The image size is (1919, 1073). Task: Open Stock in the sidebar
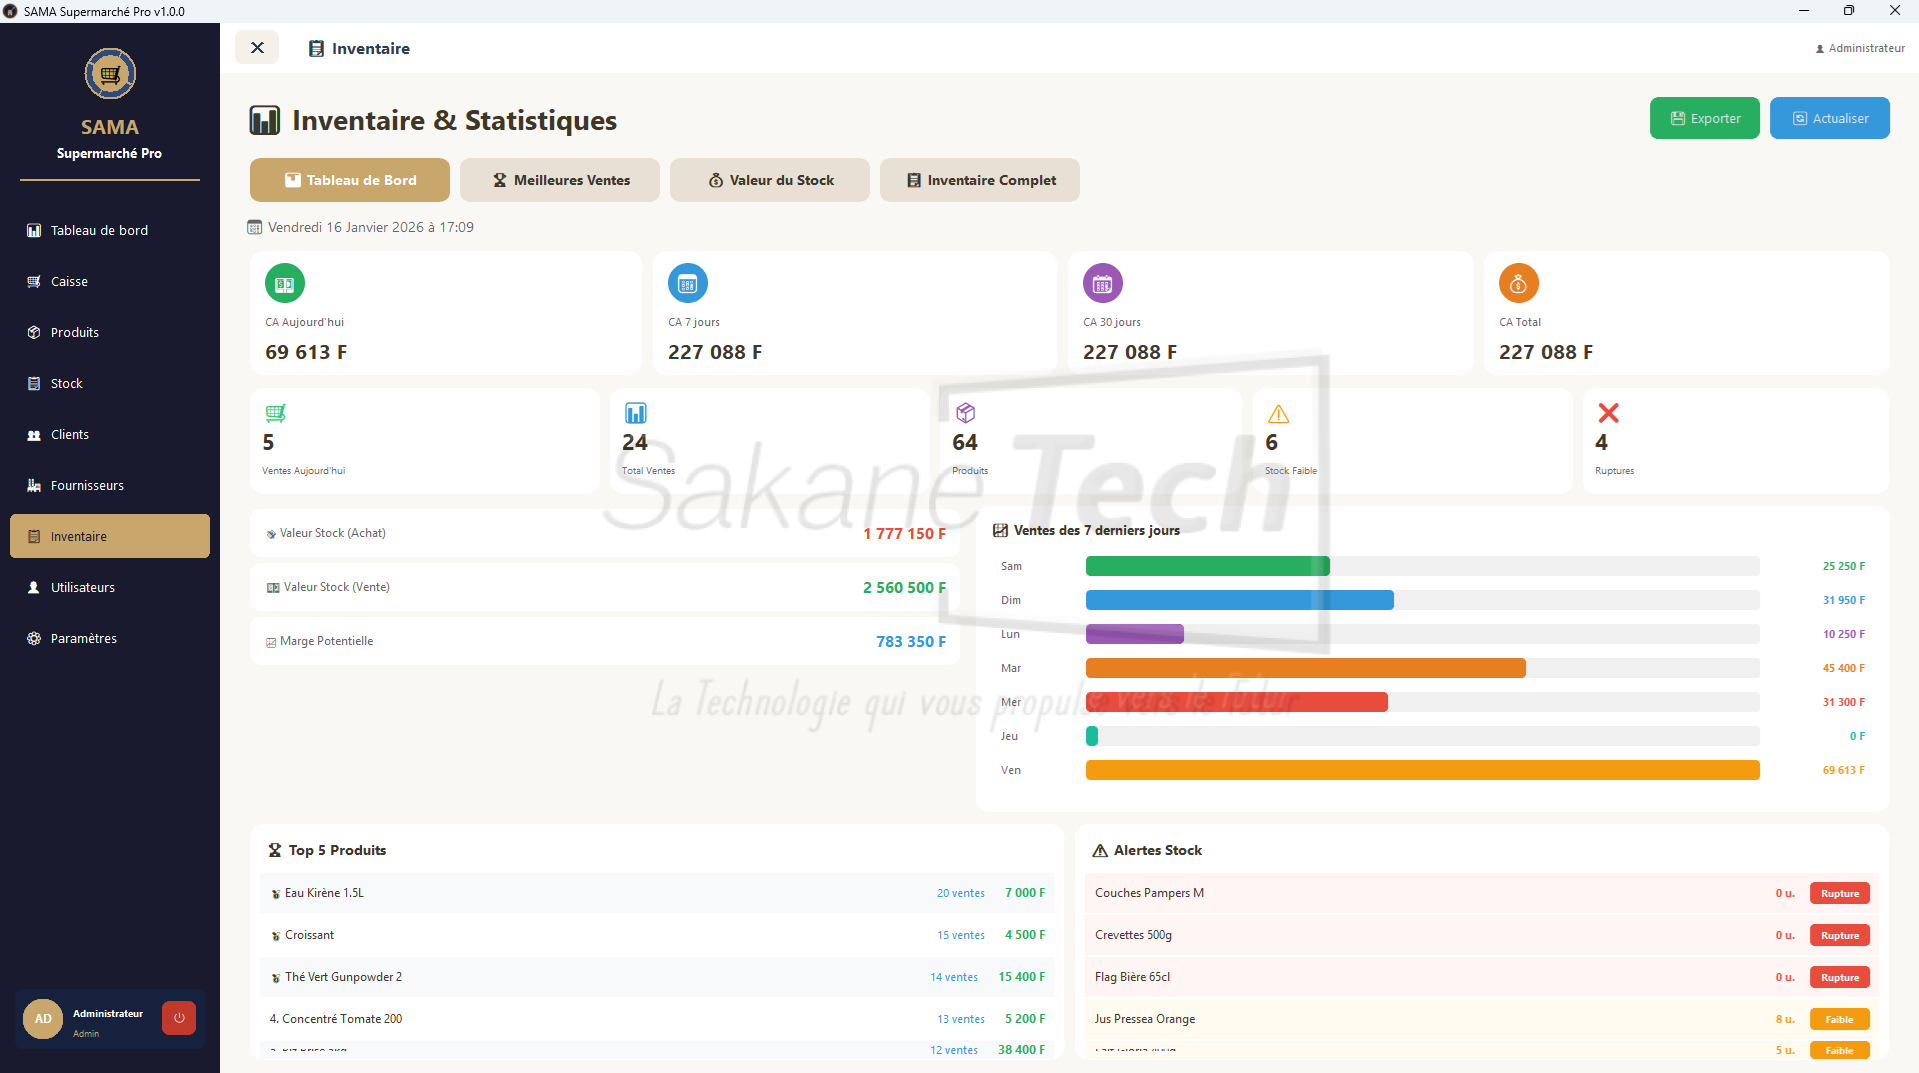coord(110,383)
